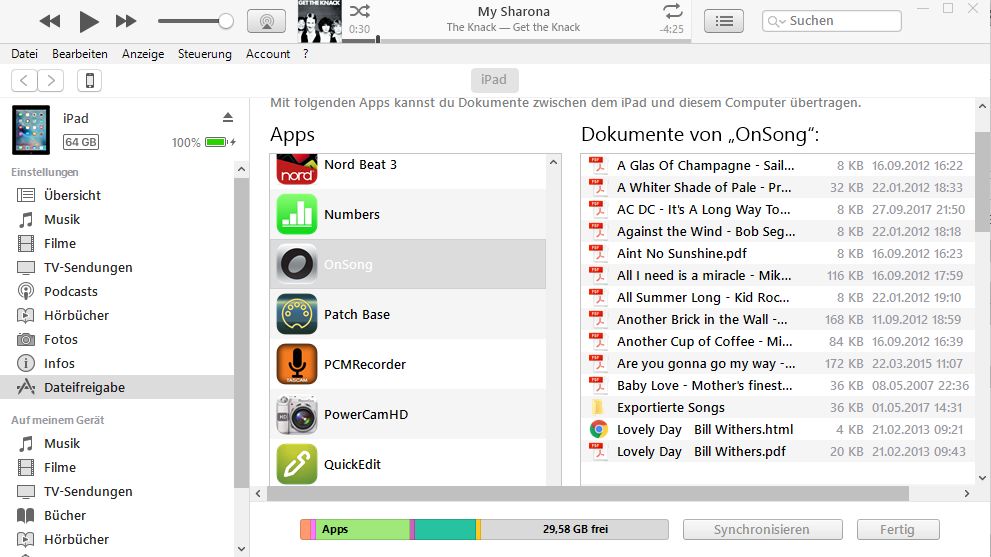Select Nord Beat 3 app

(408, 171)
